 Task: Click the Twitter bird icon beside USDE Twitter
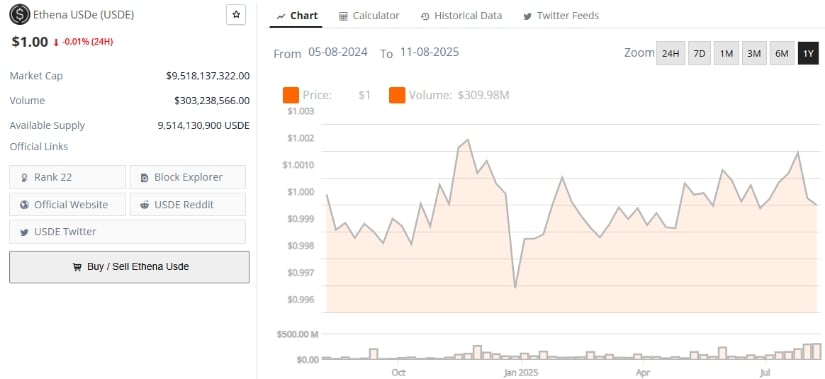[24, 232]
